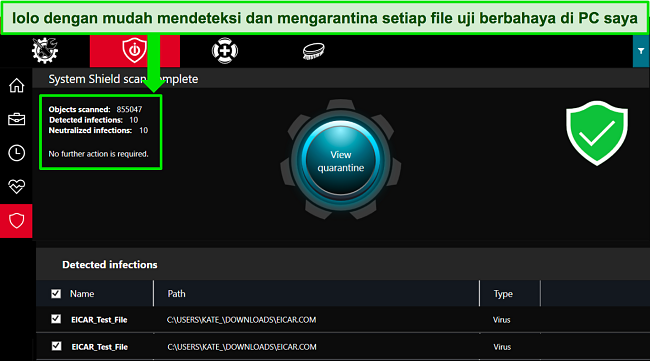Open the heartbeat health sidebar icon
Screen dimensions: 650x361
pyautogui.click(x=17, y=187)
